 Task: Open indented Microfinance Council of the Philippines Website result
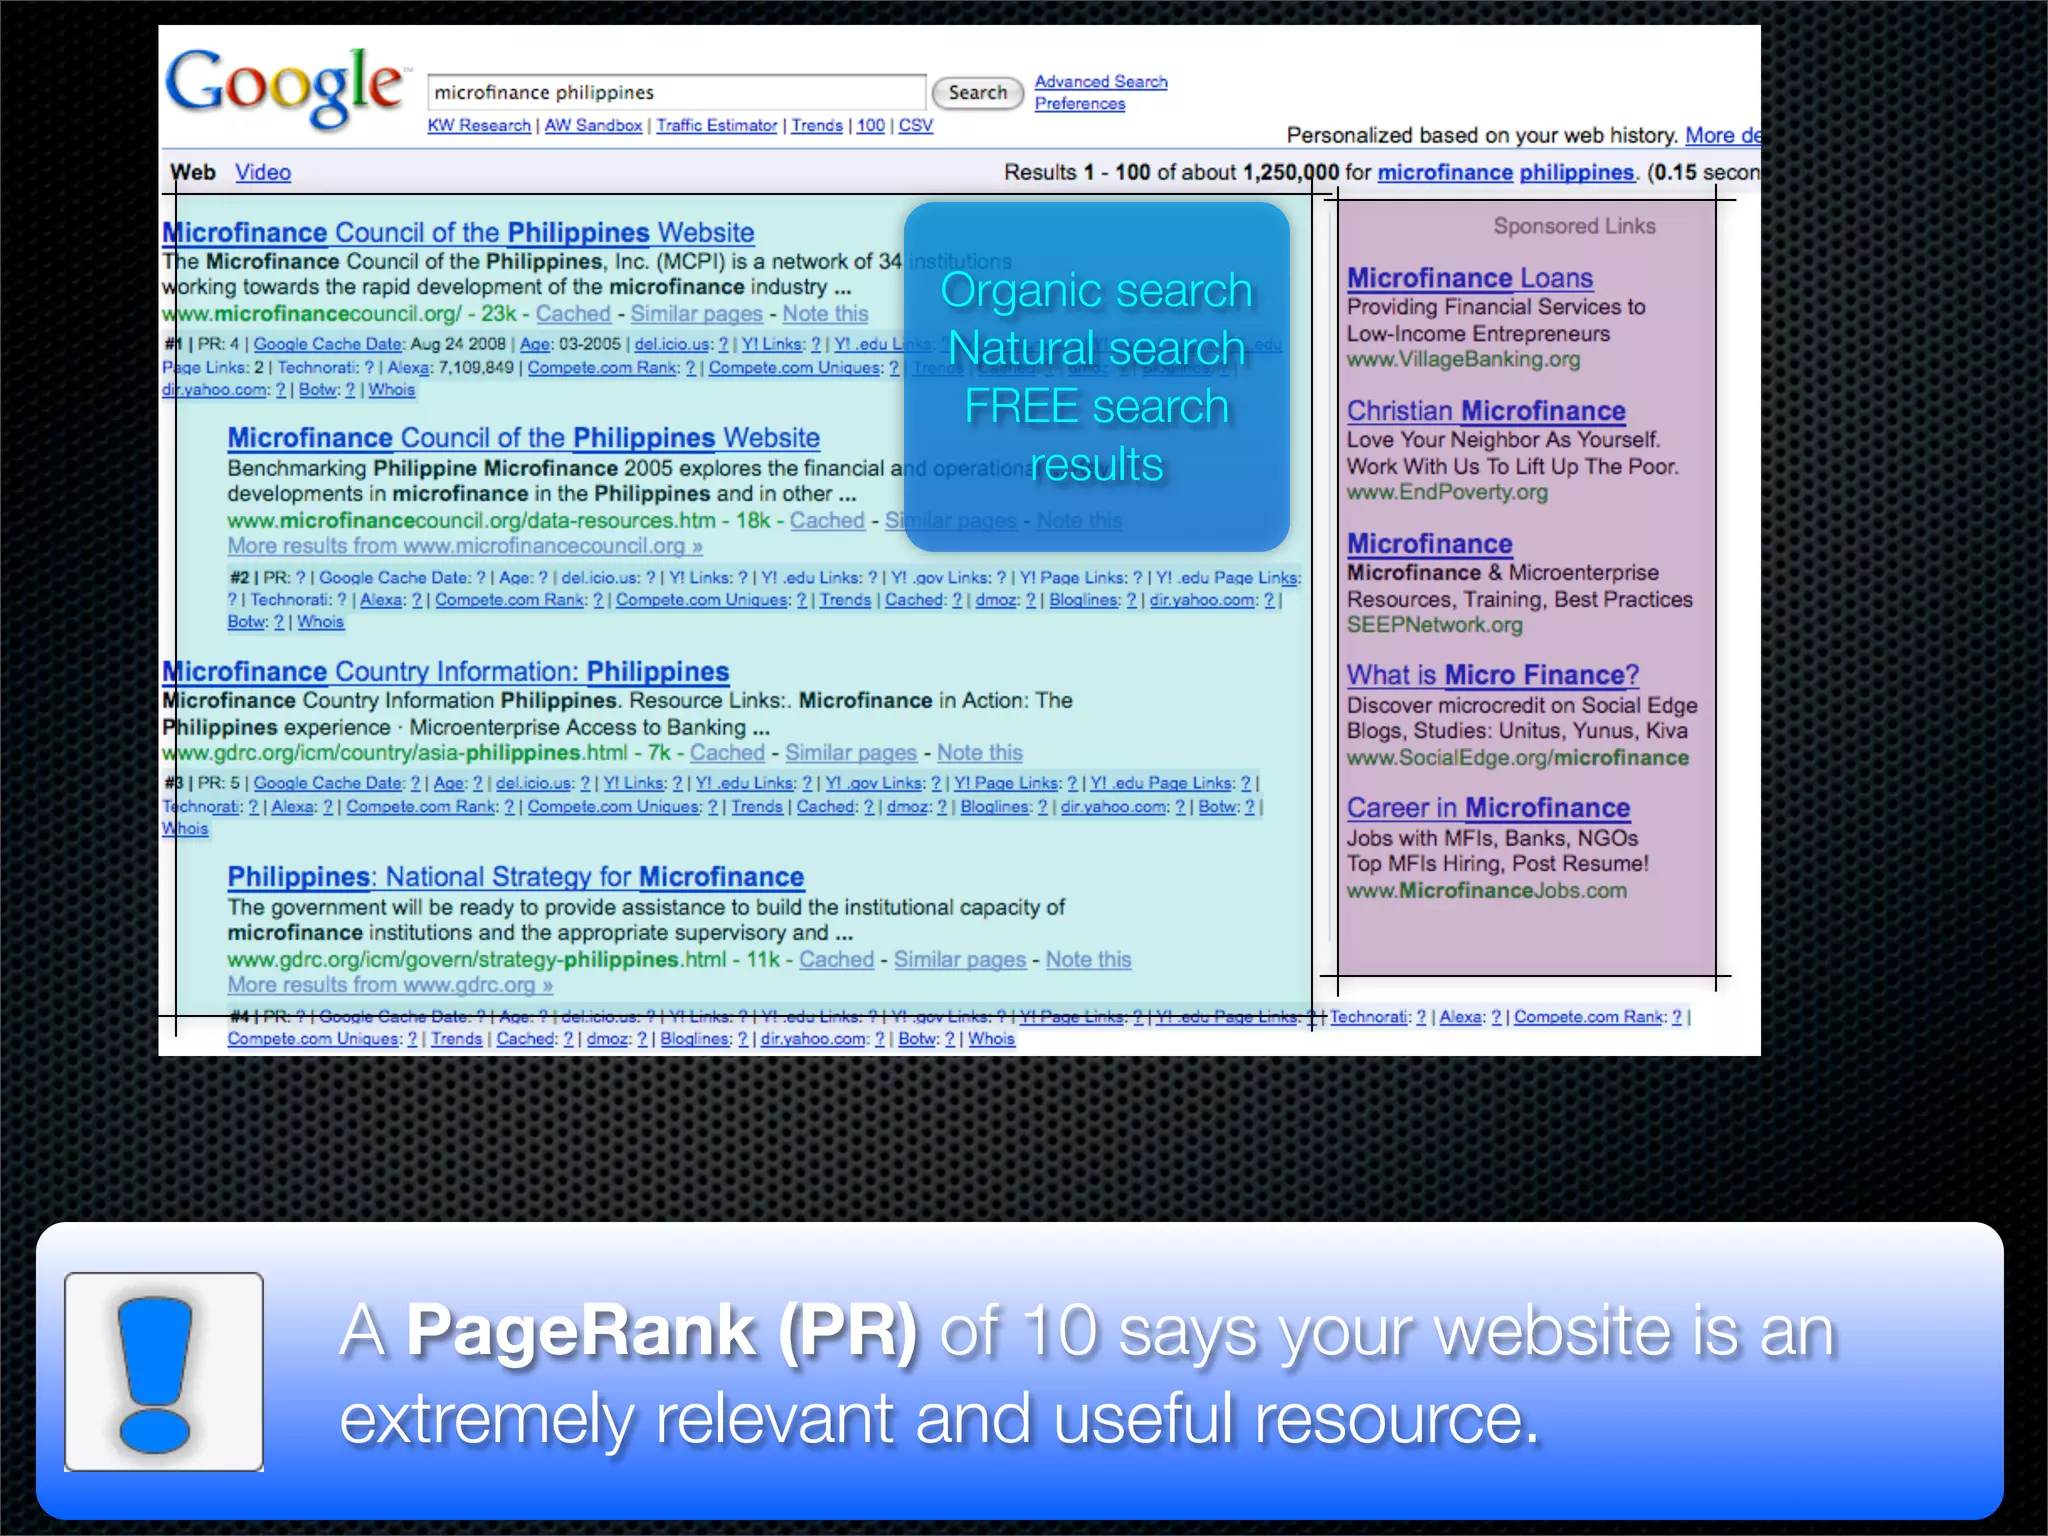click(x=523, y=438)
